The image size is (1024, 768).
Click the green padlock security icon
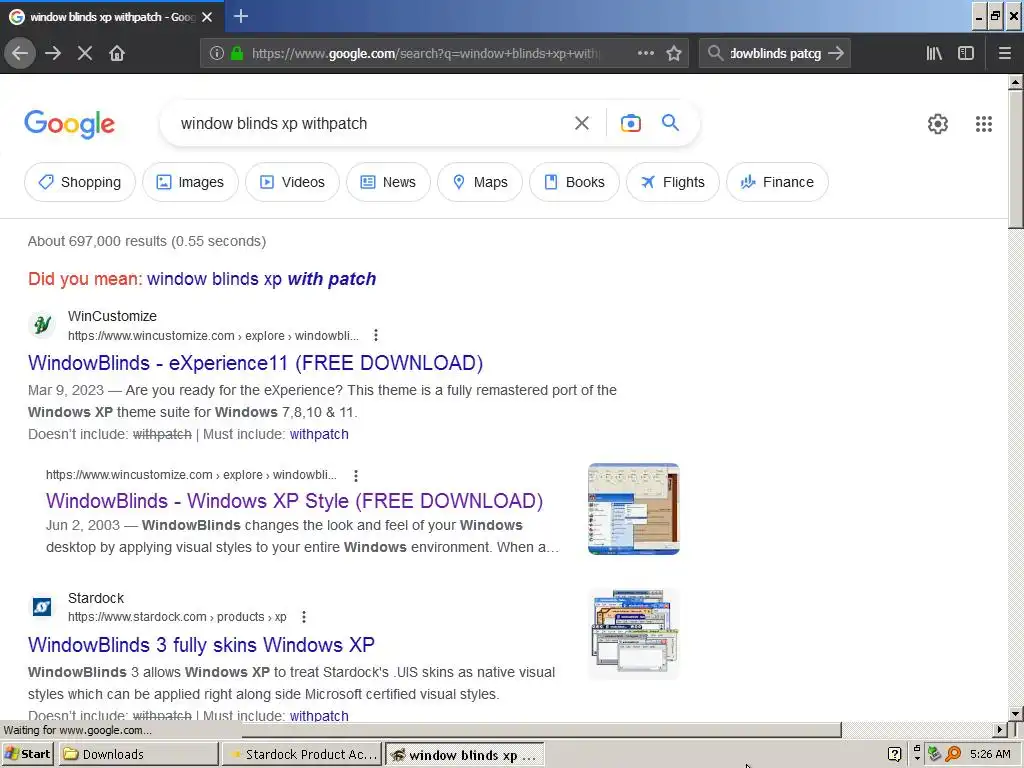coord(237,54)
